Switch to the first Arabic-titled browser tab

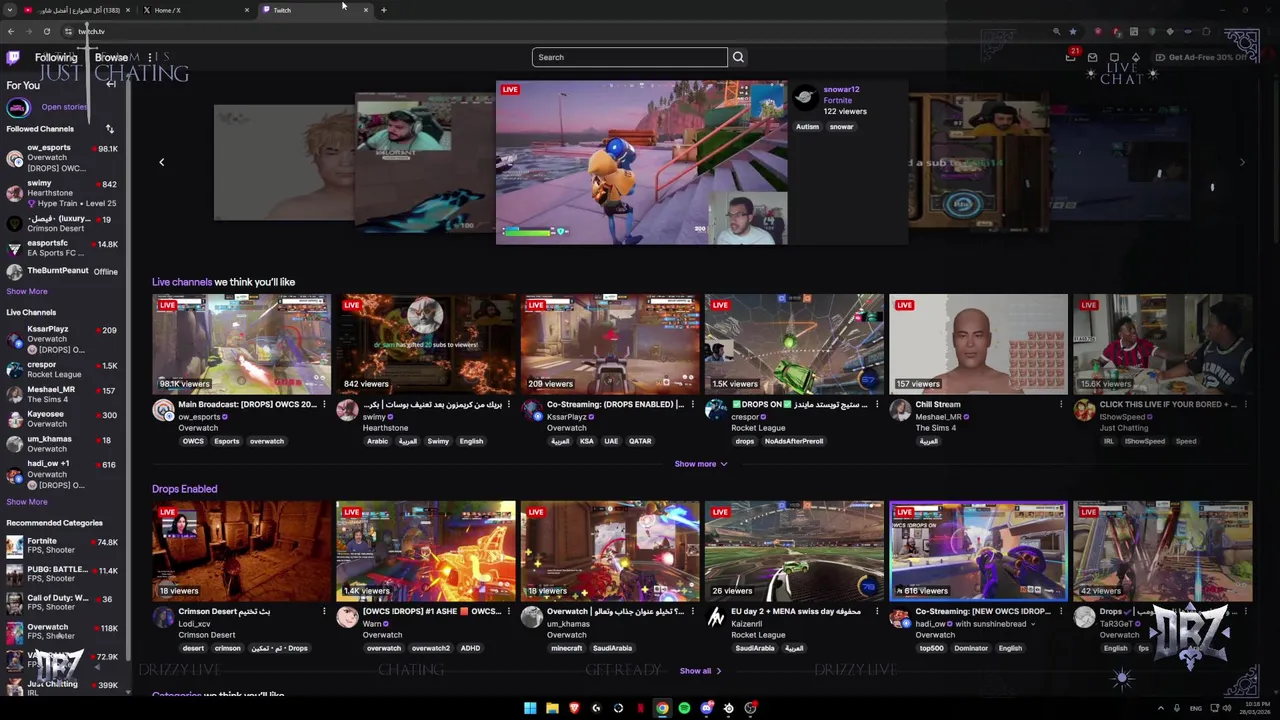coord(79,10)
